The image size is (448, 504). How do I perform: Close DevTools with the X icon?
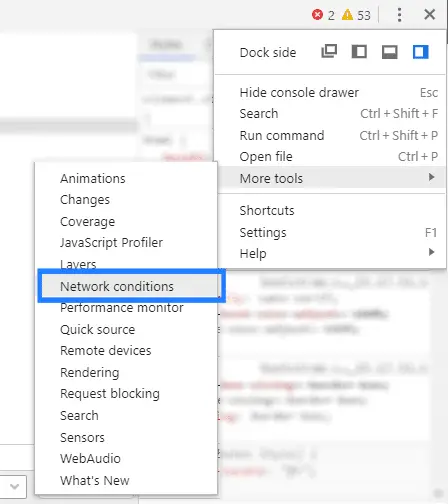point(430,15)
